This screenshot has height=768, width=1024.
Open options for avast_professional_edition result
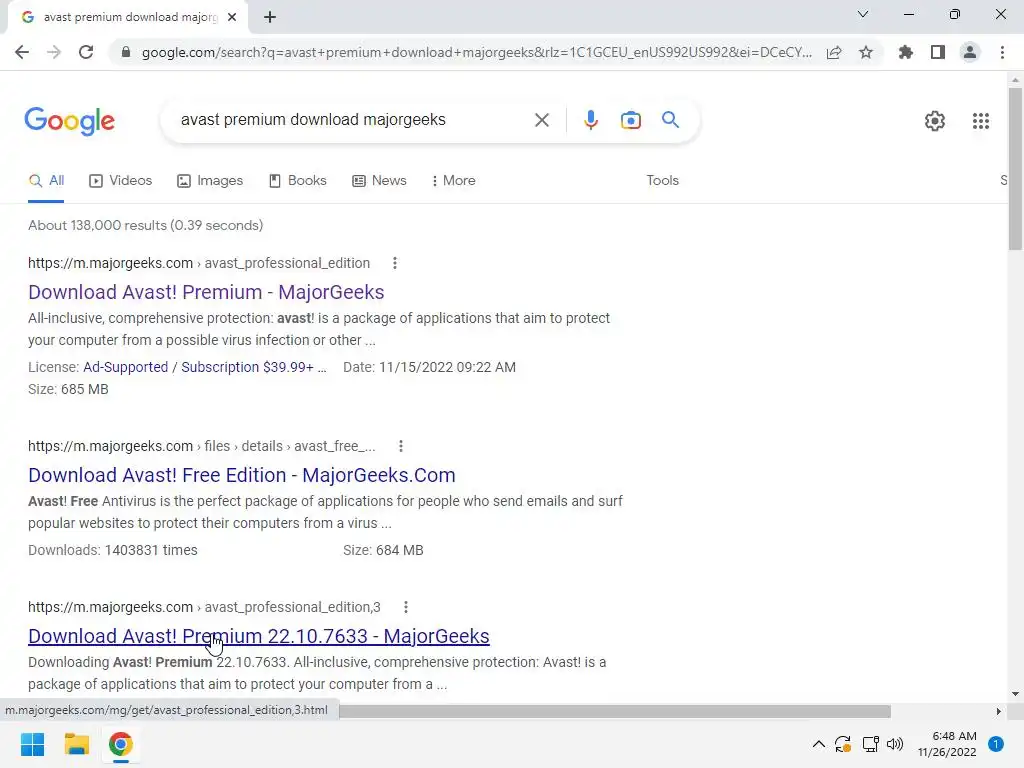(x=394, y=263)
